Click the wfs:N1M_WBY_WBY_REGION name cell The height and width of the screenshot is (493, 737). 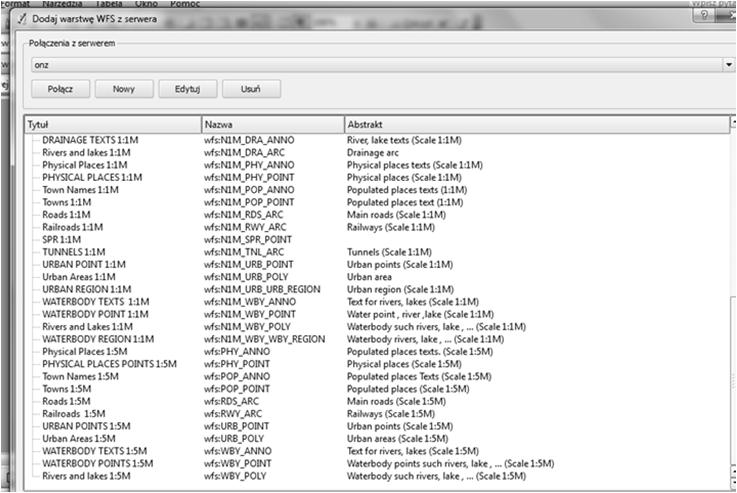(x=265, y=339)
